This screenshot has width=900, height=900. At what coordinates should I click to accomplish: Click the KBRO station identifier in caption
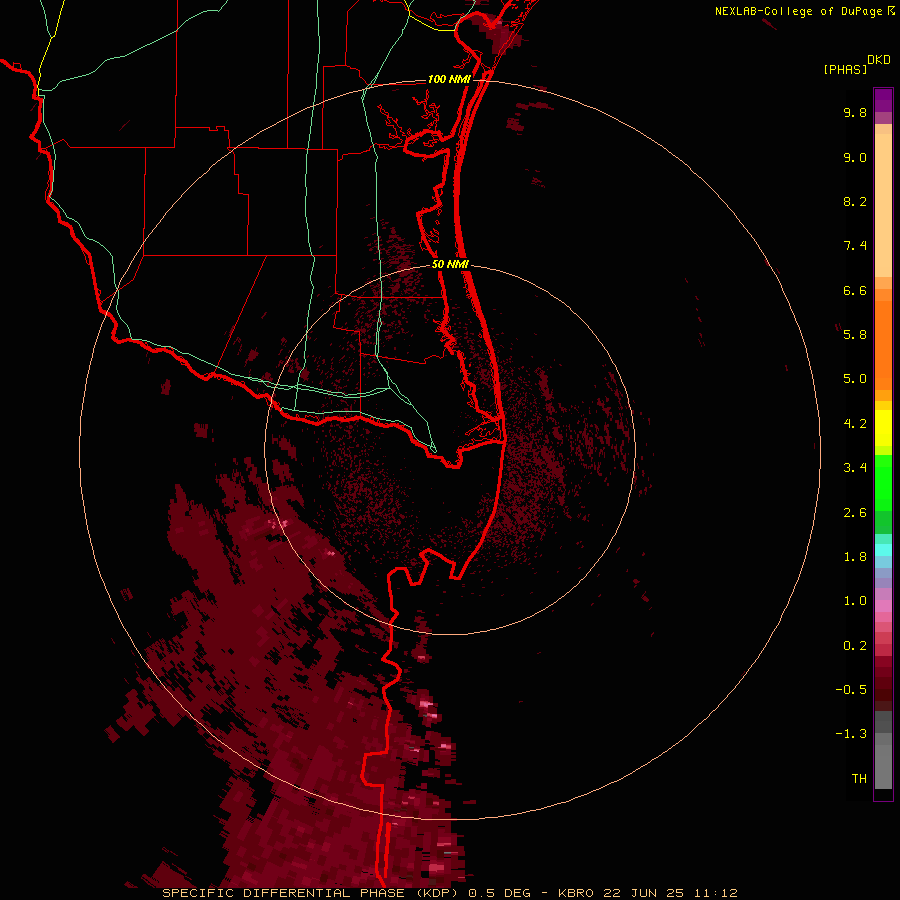click(x=576, y=893)
